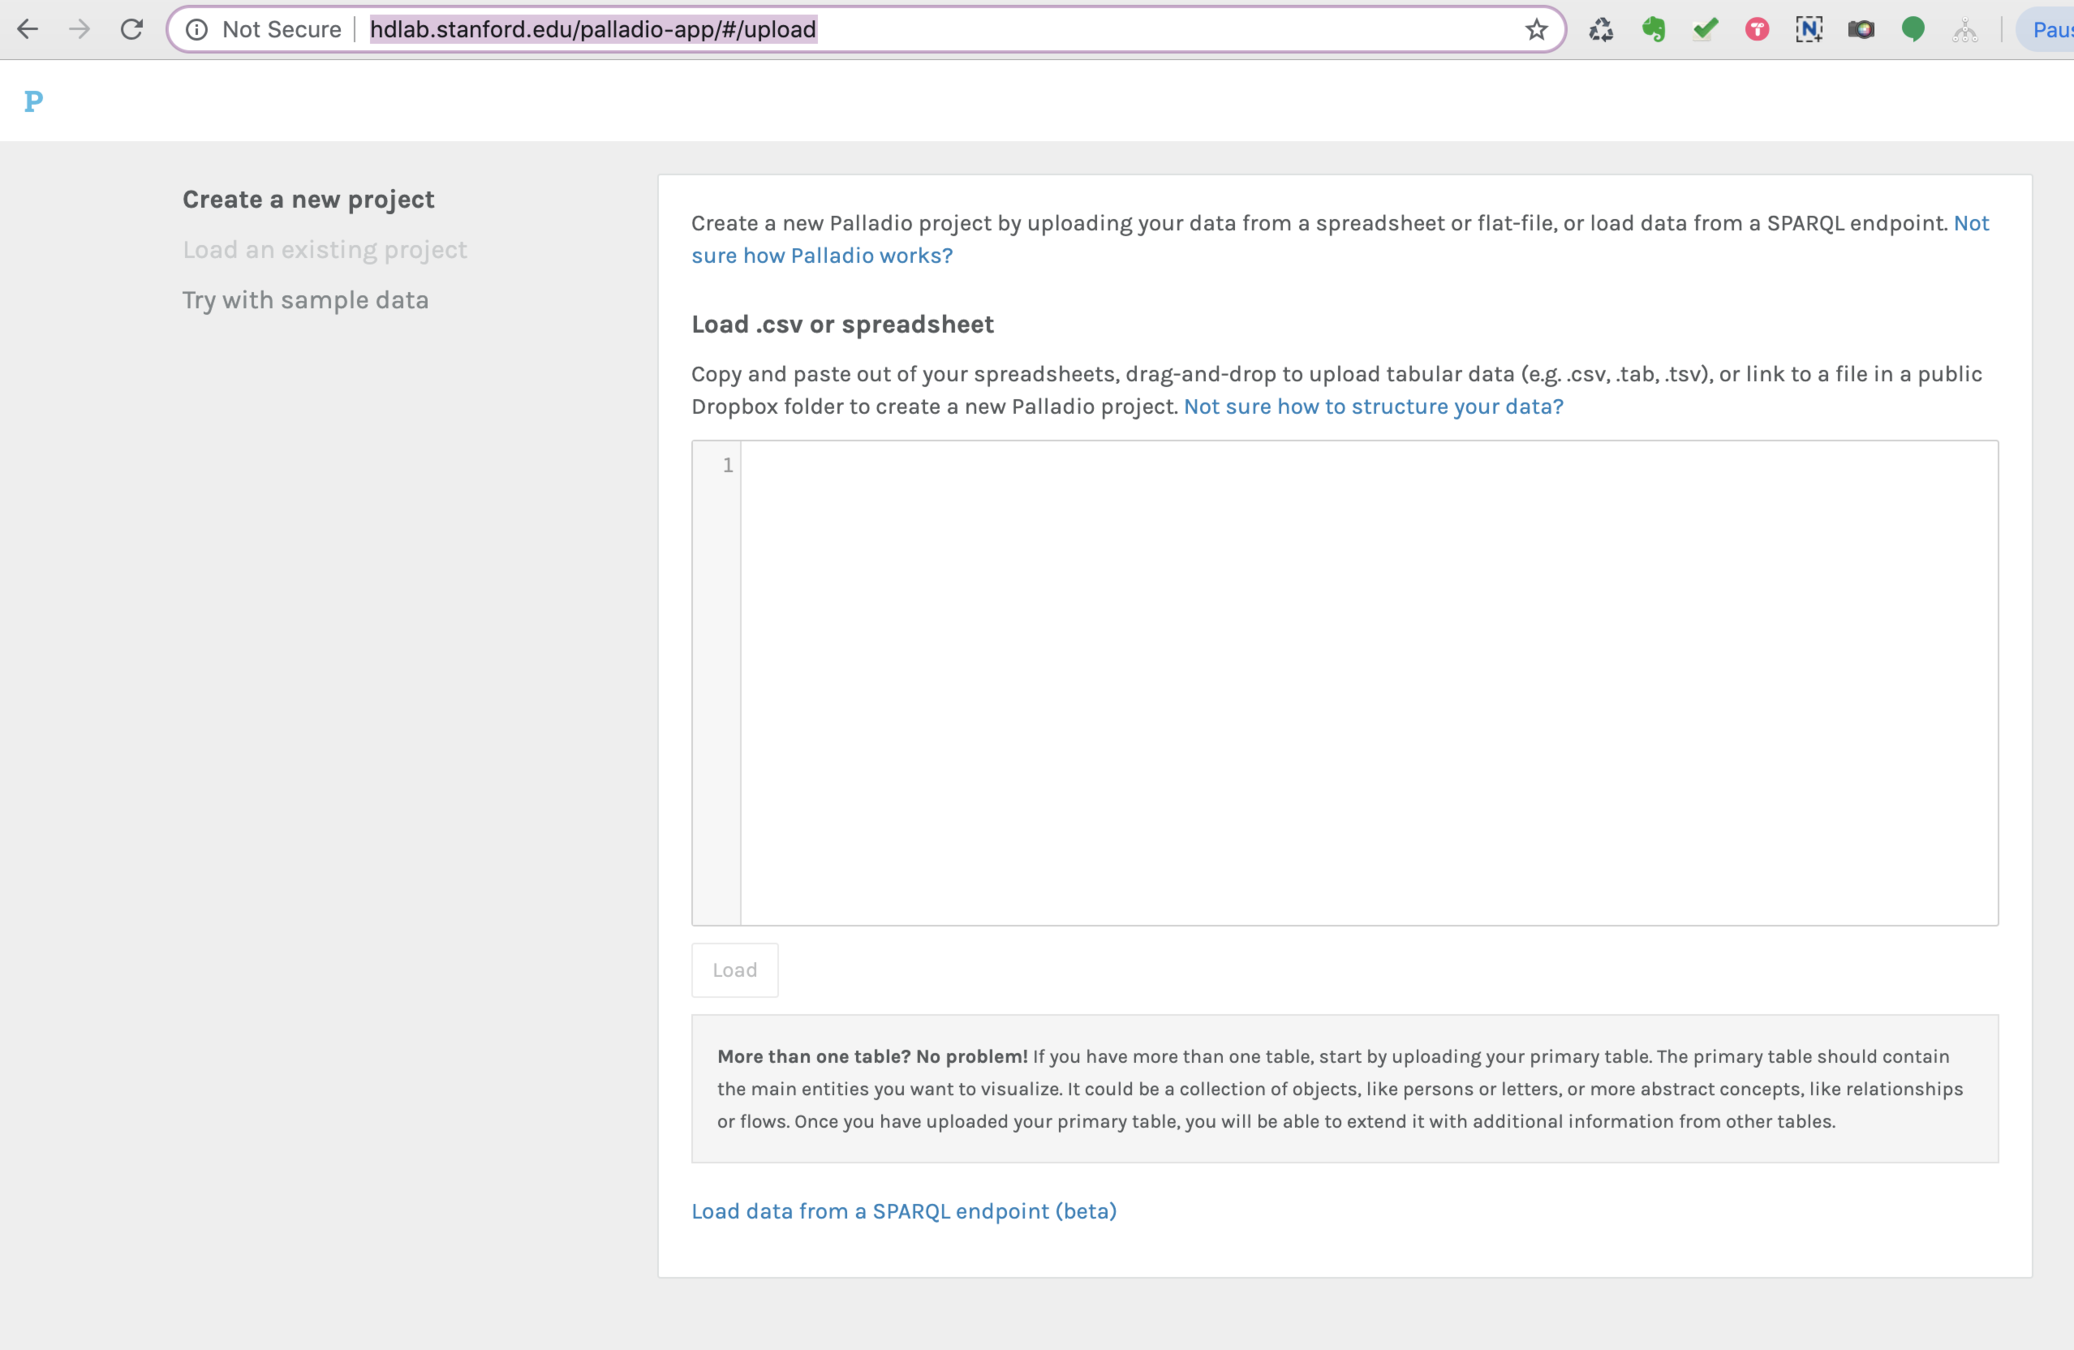Click the Palladio P logo

(x=33, y=101)
